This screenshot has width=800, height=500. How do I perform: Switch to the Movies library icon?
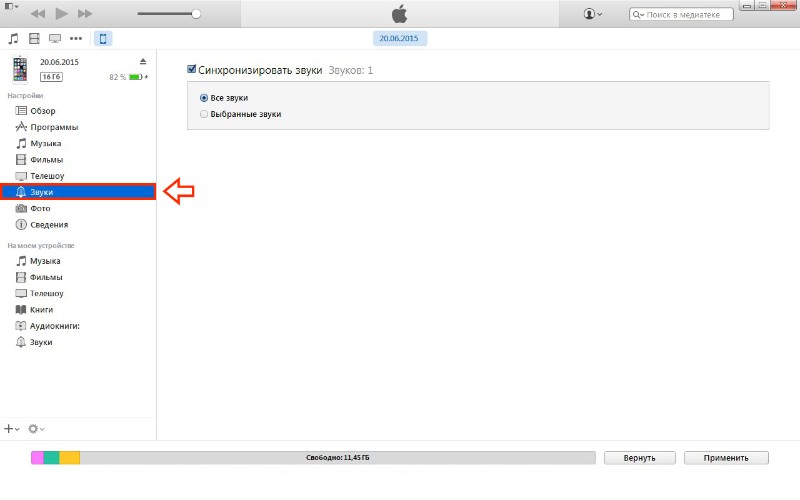click(x=34, y=38)
